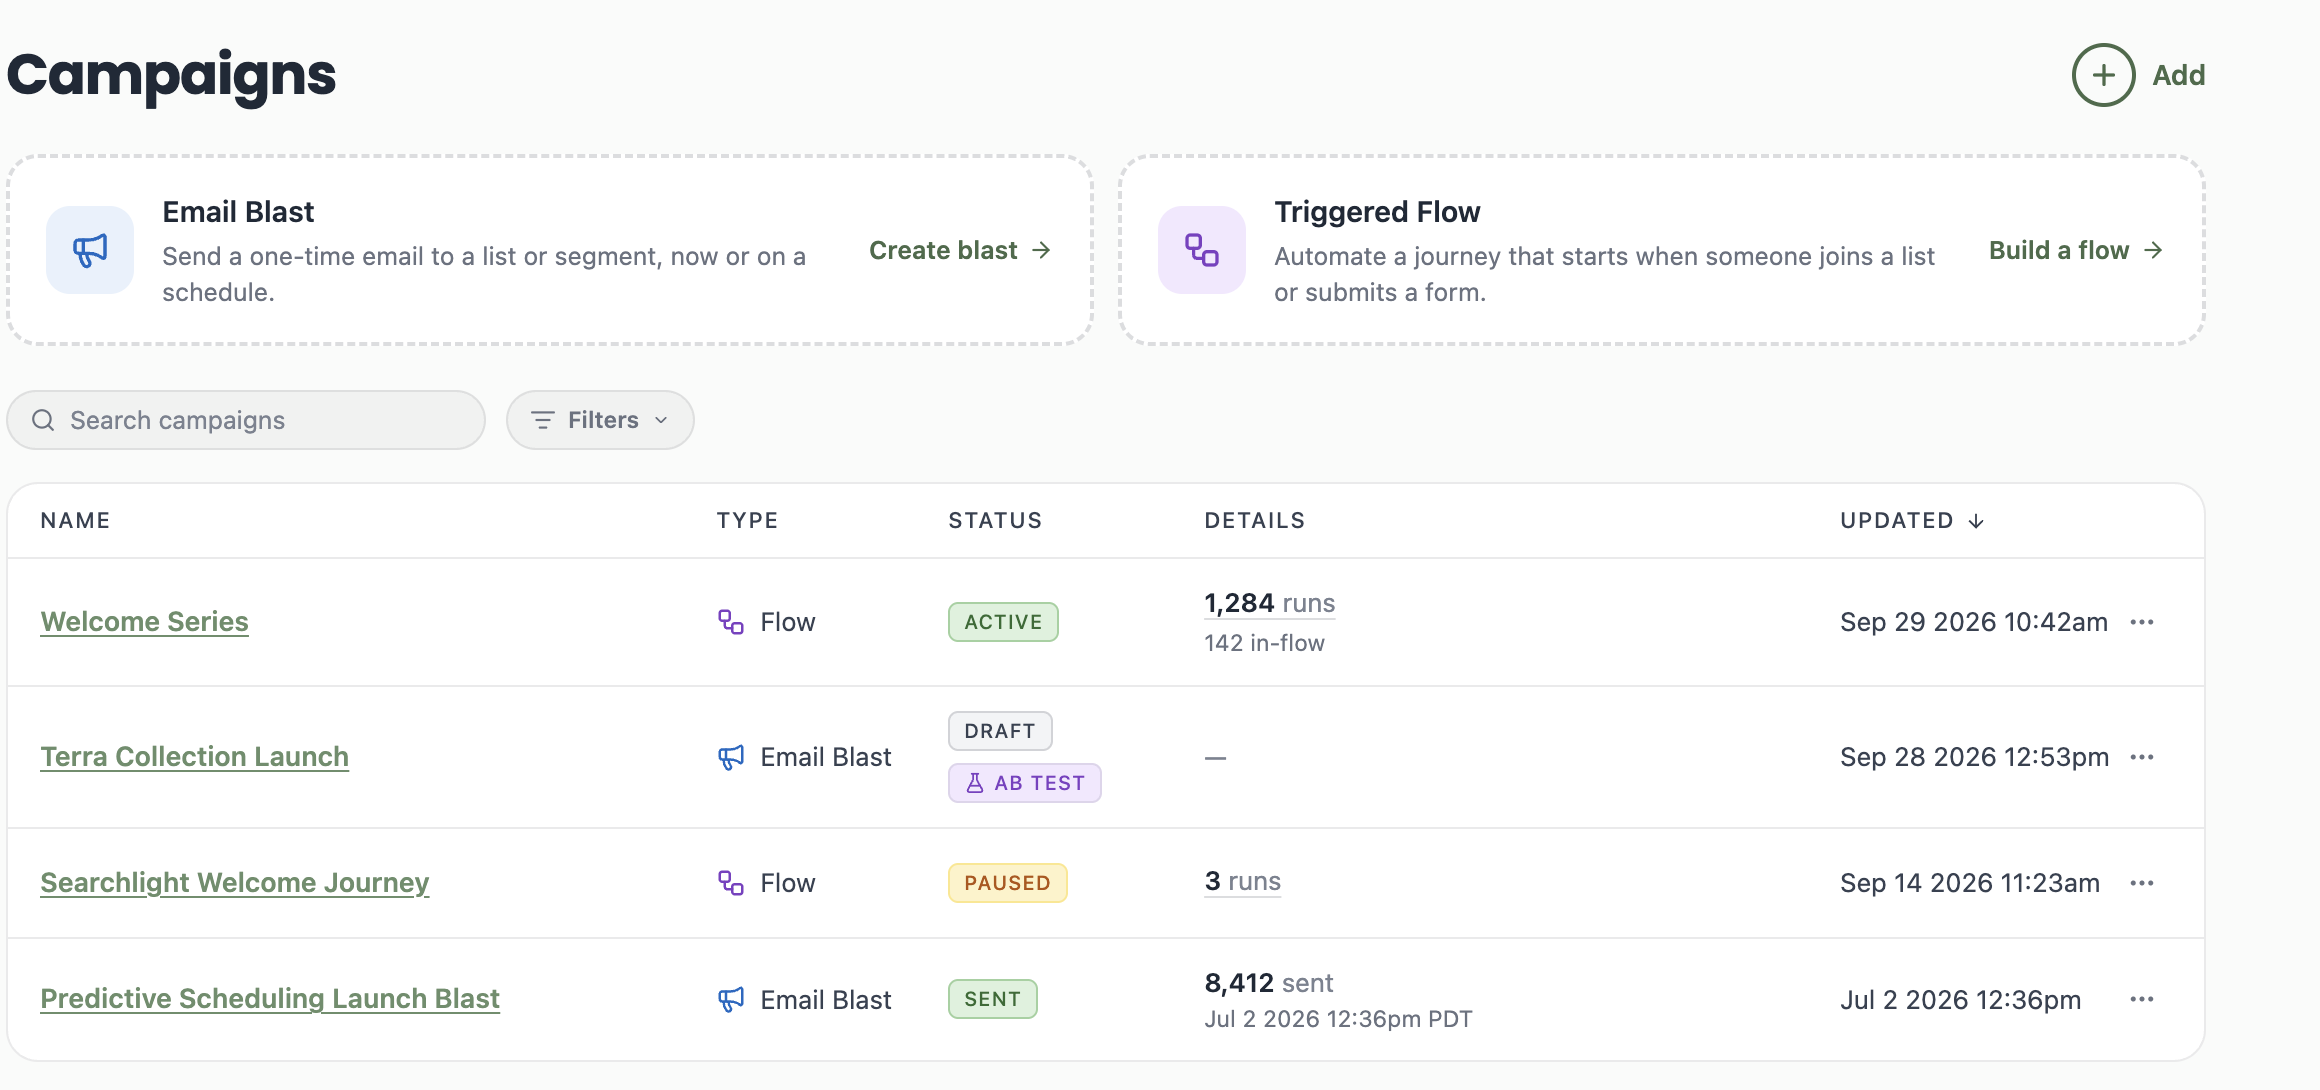Click the SENT status badge

(x=993, y=999)
